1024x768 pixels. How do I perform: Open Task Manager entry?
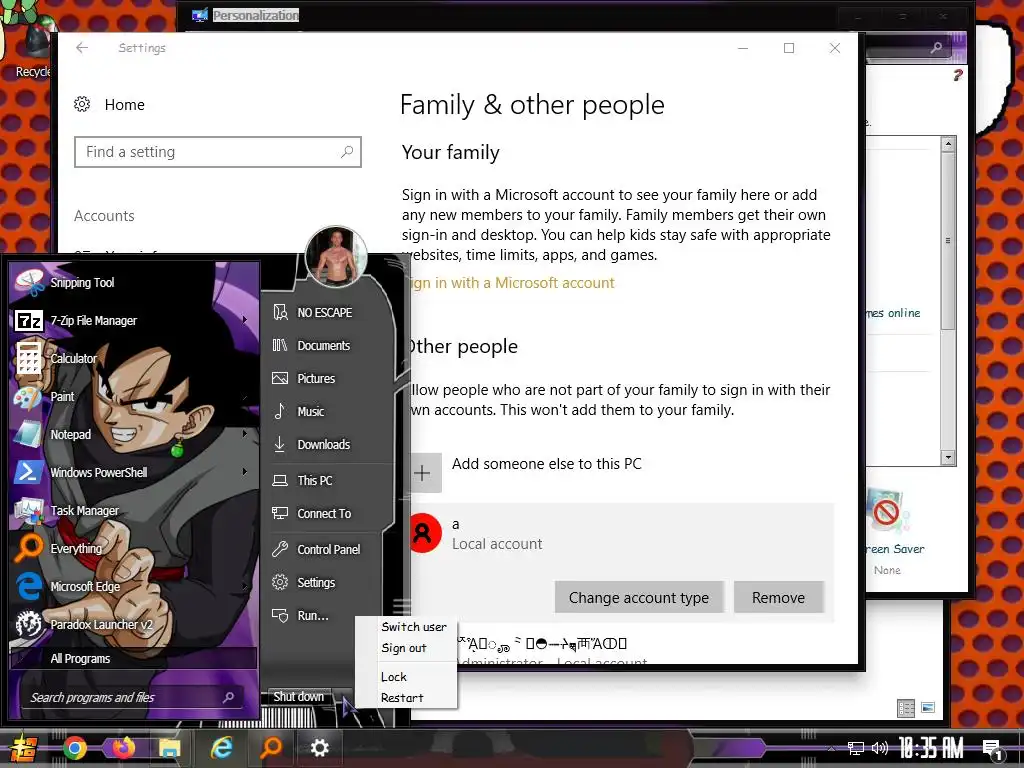click(134, 511)
